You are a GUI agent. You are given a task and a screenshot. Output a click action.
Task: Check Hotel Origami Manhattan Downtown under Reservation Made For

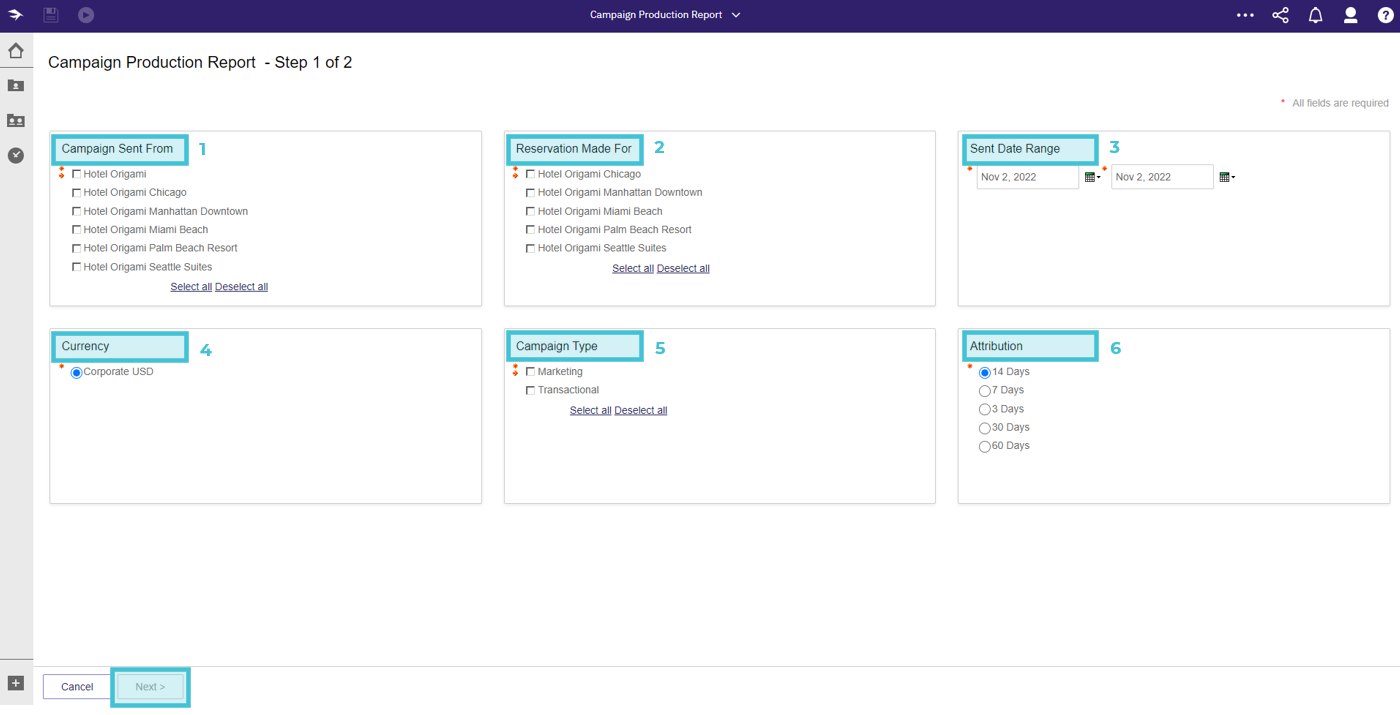pyautogui.click(x=530, y=193)
